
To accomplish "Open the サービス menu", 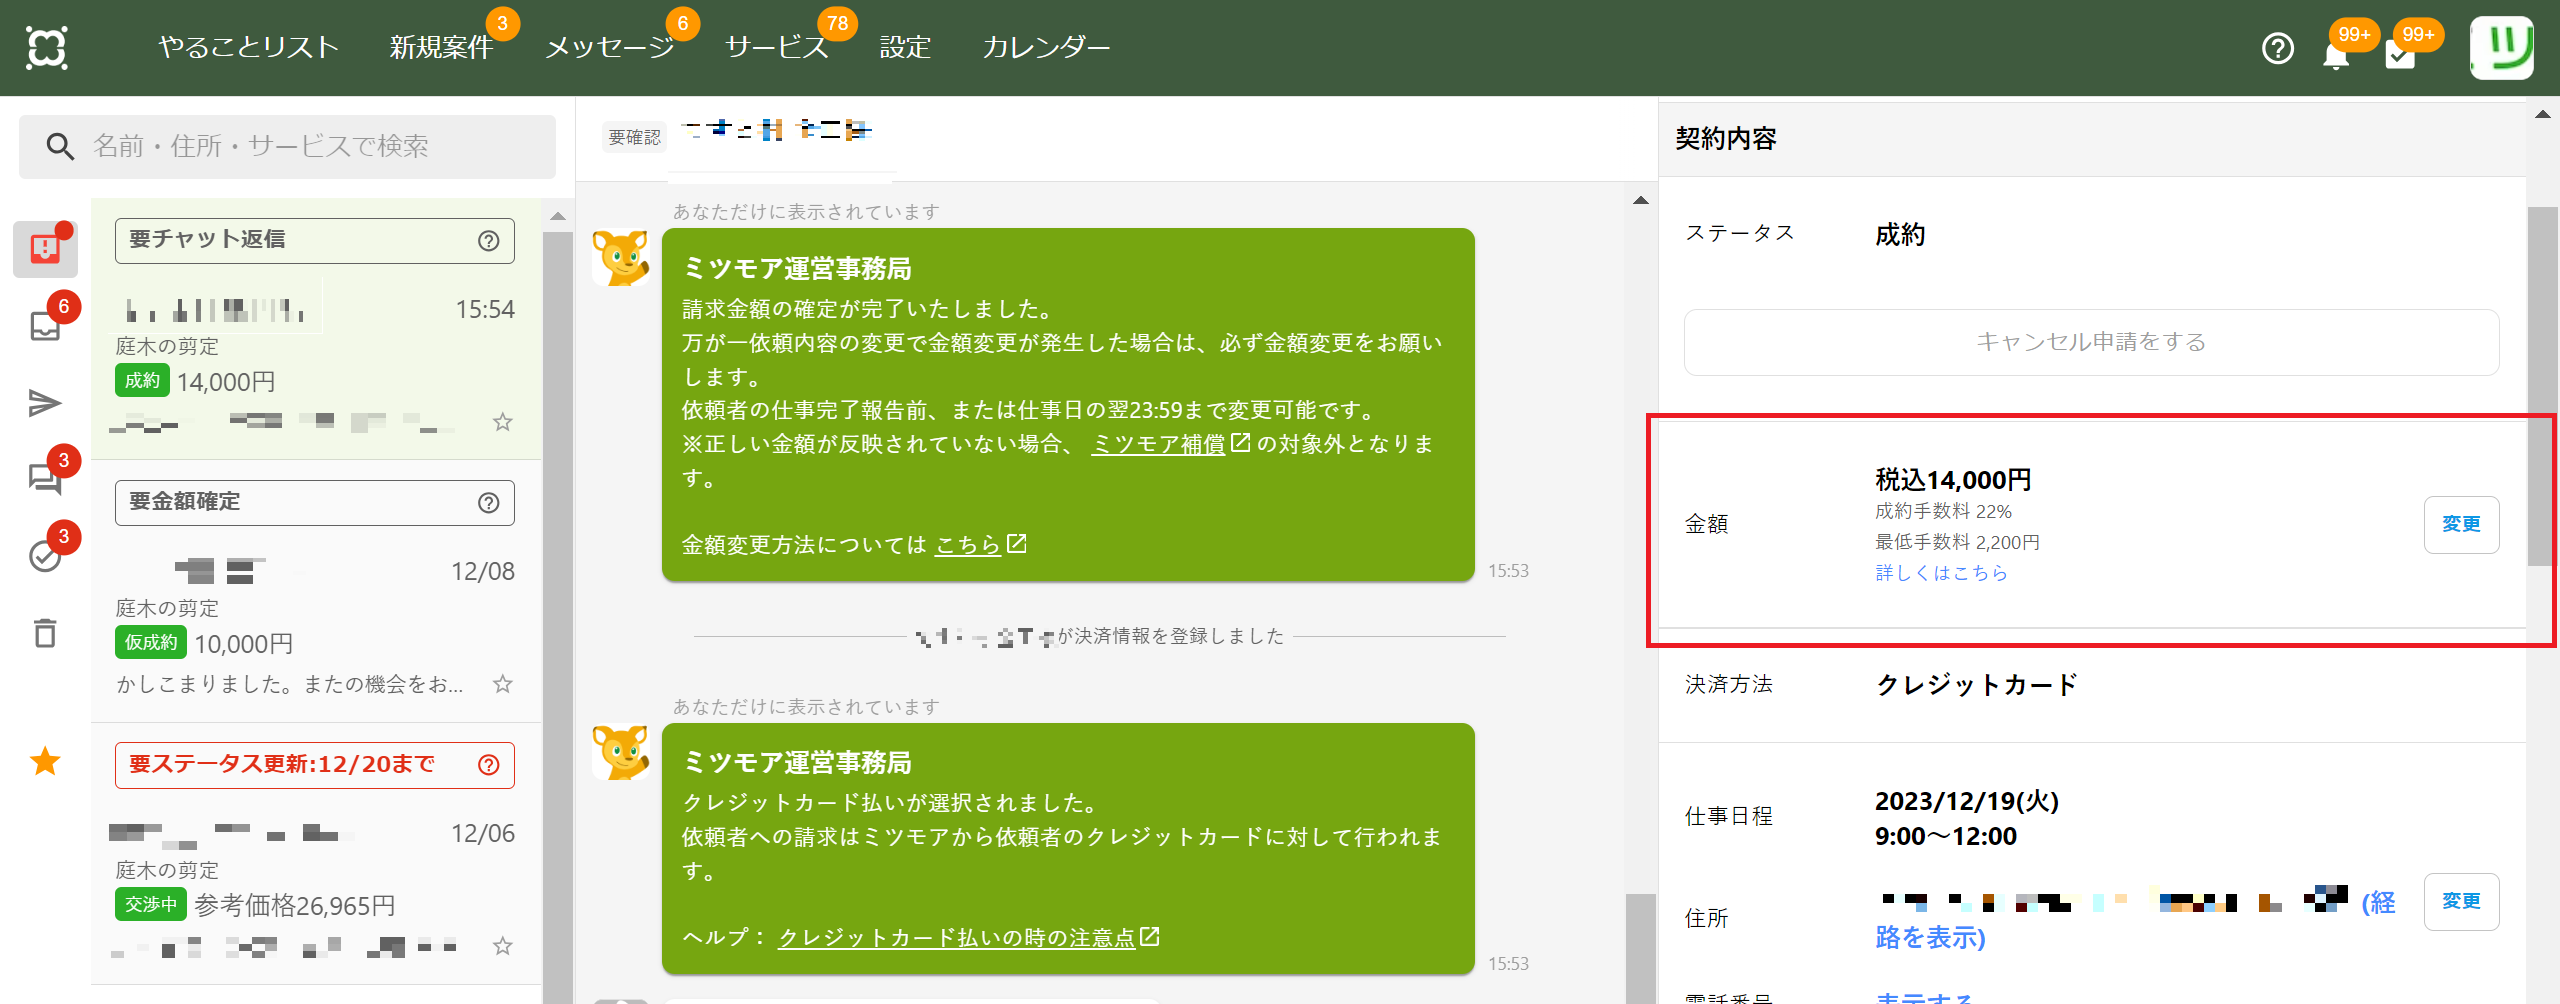I will (x=777, y=47).
